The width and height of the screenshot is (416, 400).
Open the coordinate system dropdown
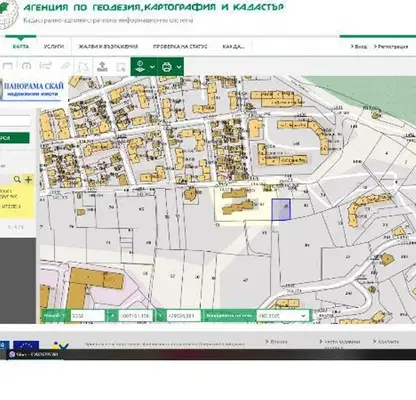tap(283, 316)
